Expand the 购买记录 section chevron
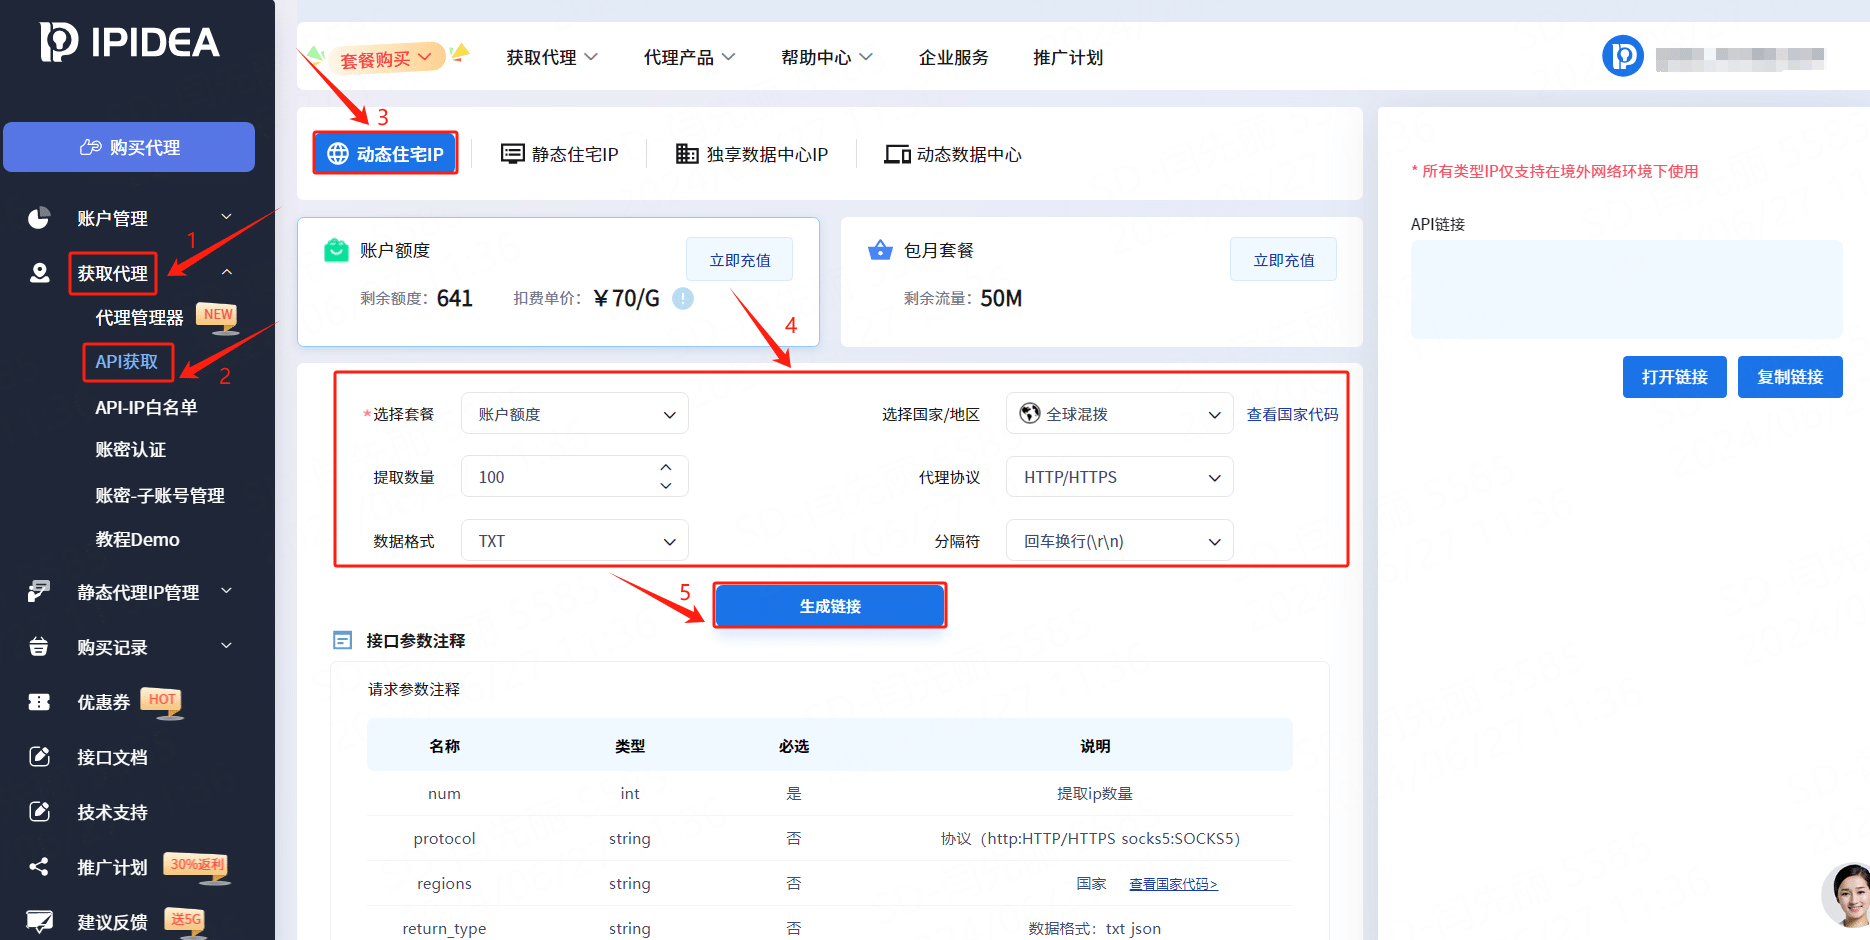Viewport: 1870px width, 940px height. pyautogui.click(x=226, y=646)
